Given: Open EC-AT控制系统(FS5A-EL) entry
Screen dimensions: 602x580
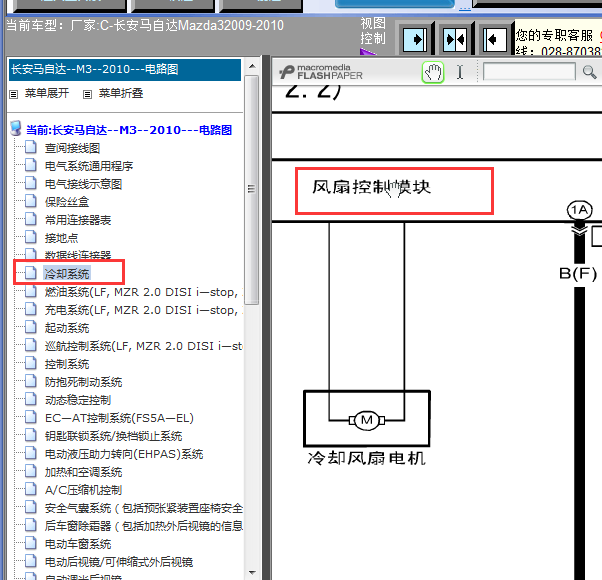Looking at the screenshot, I should point(119,418).
